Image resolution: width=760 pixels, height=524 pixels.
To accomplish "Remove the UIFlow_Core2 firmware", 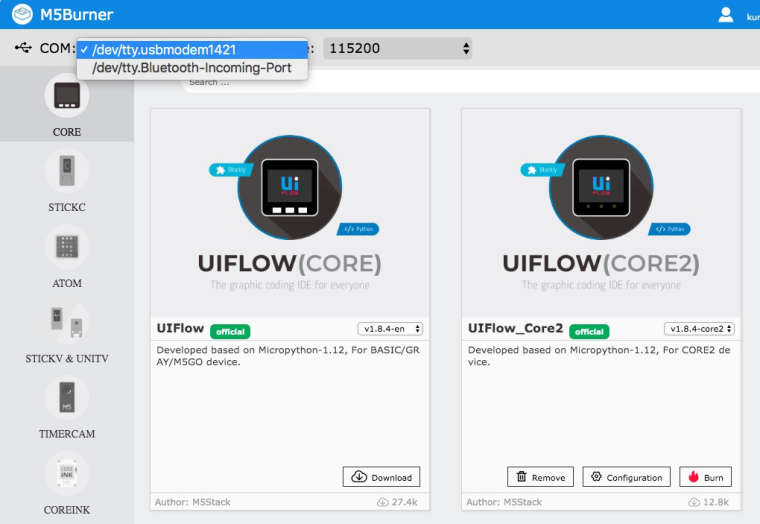I will (x=540, y=477).
